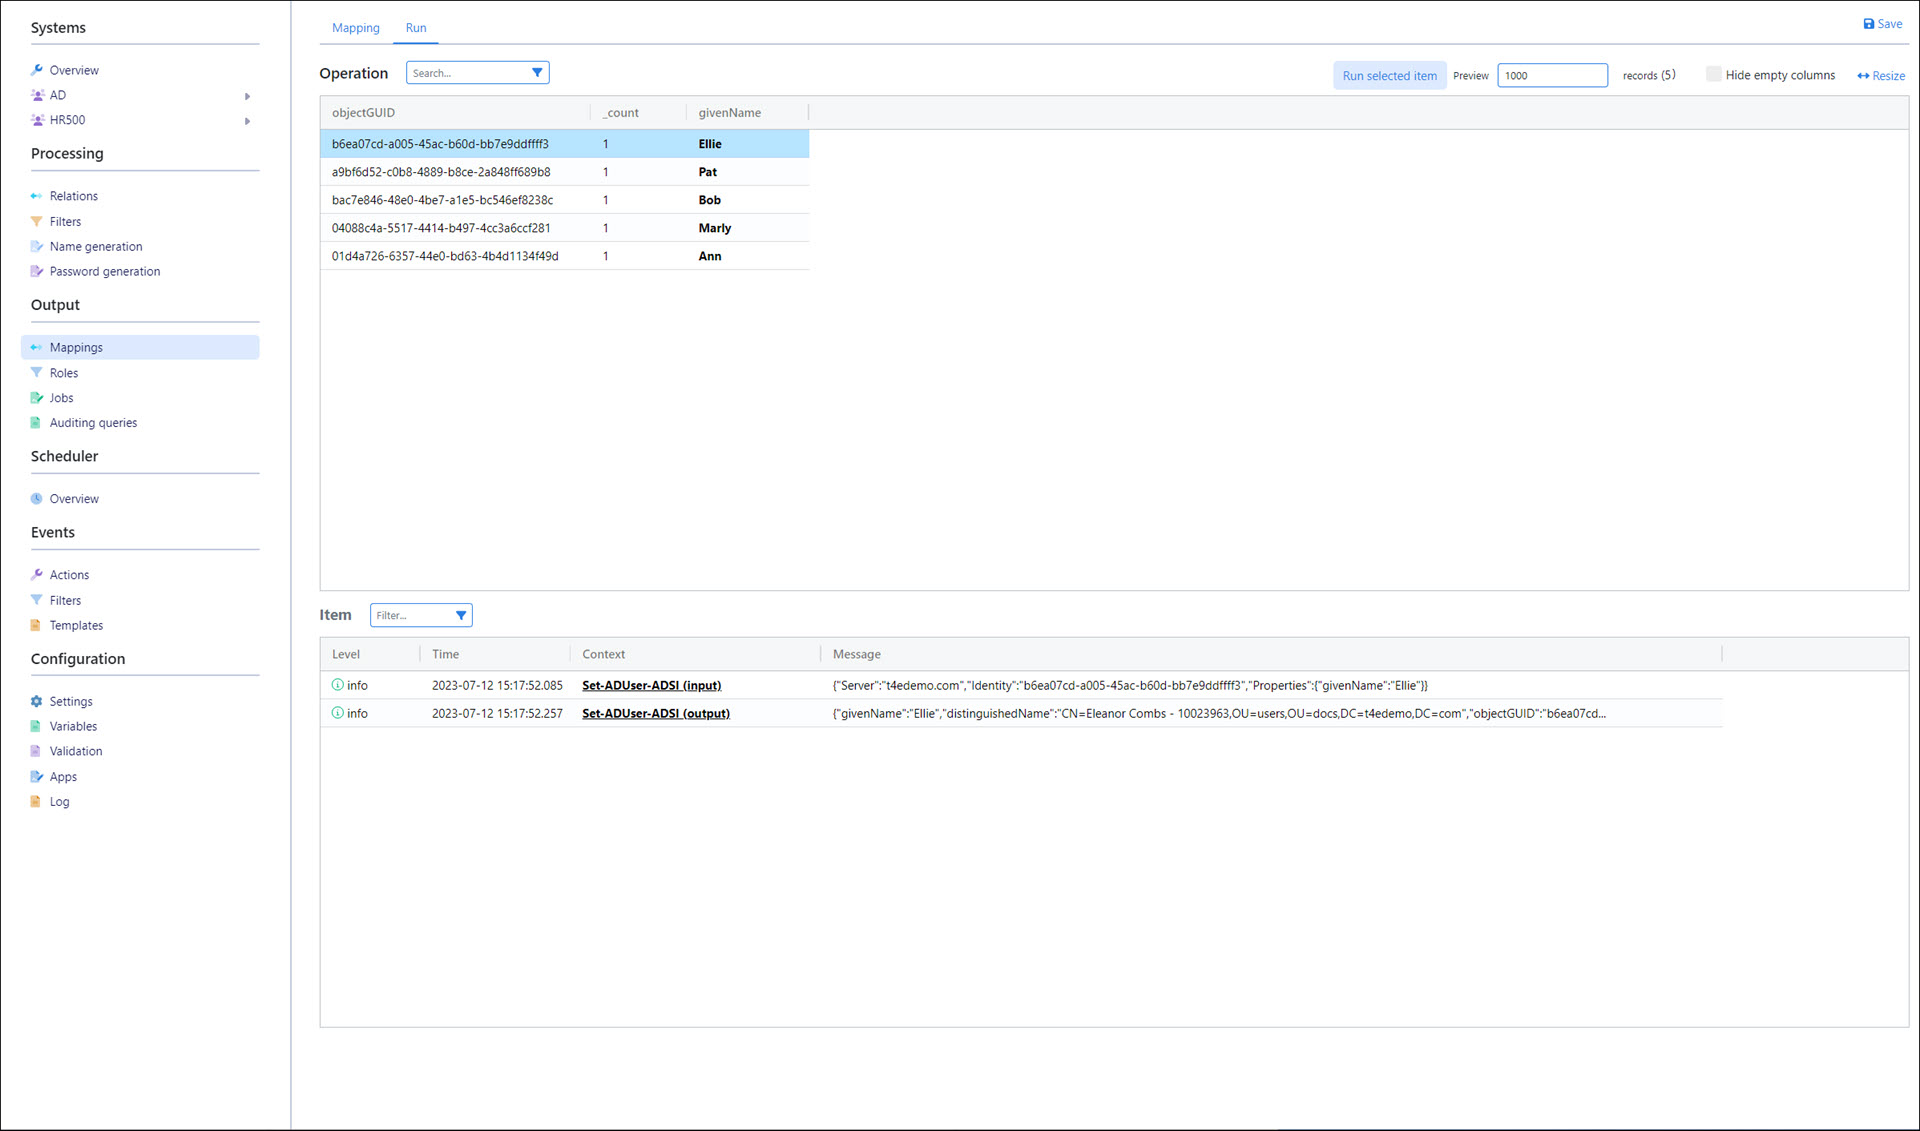1920x1131 pixels.
Task: Click the Resize arrows icon
Action: pyautogui.click(x=1863, y=76)
